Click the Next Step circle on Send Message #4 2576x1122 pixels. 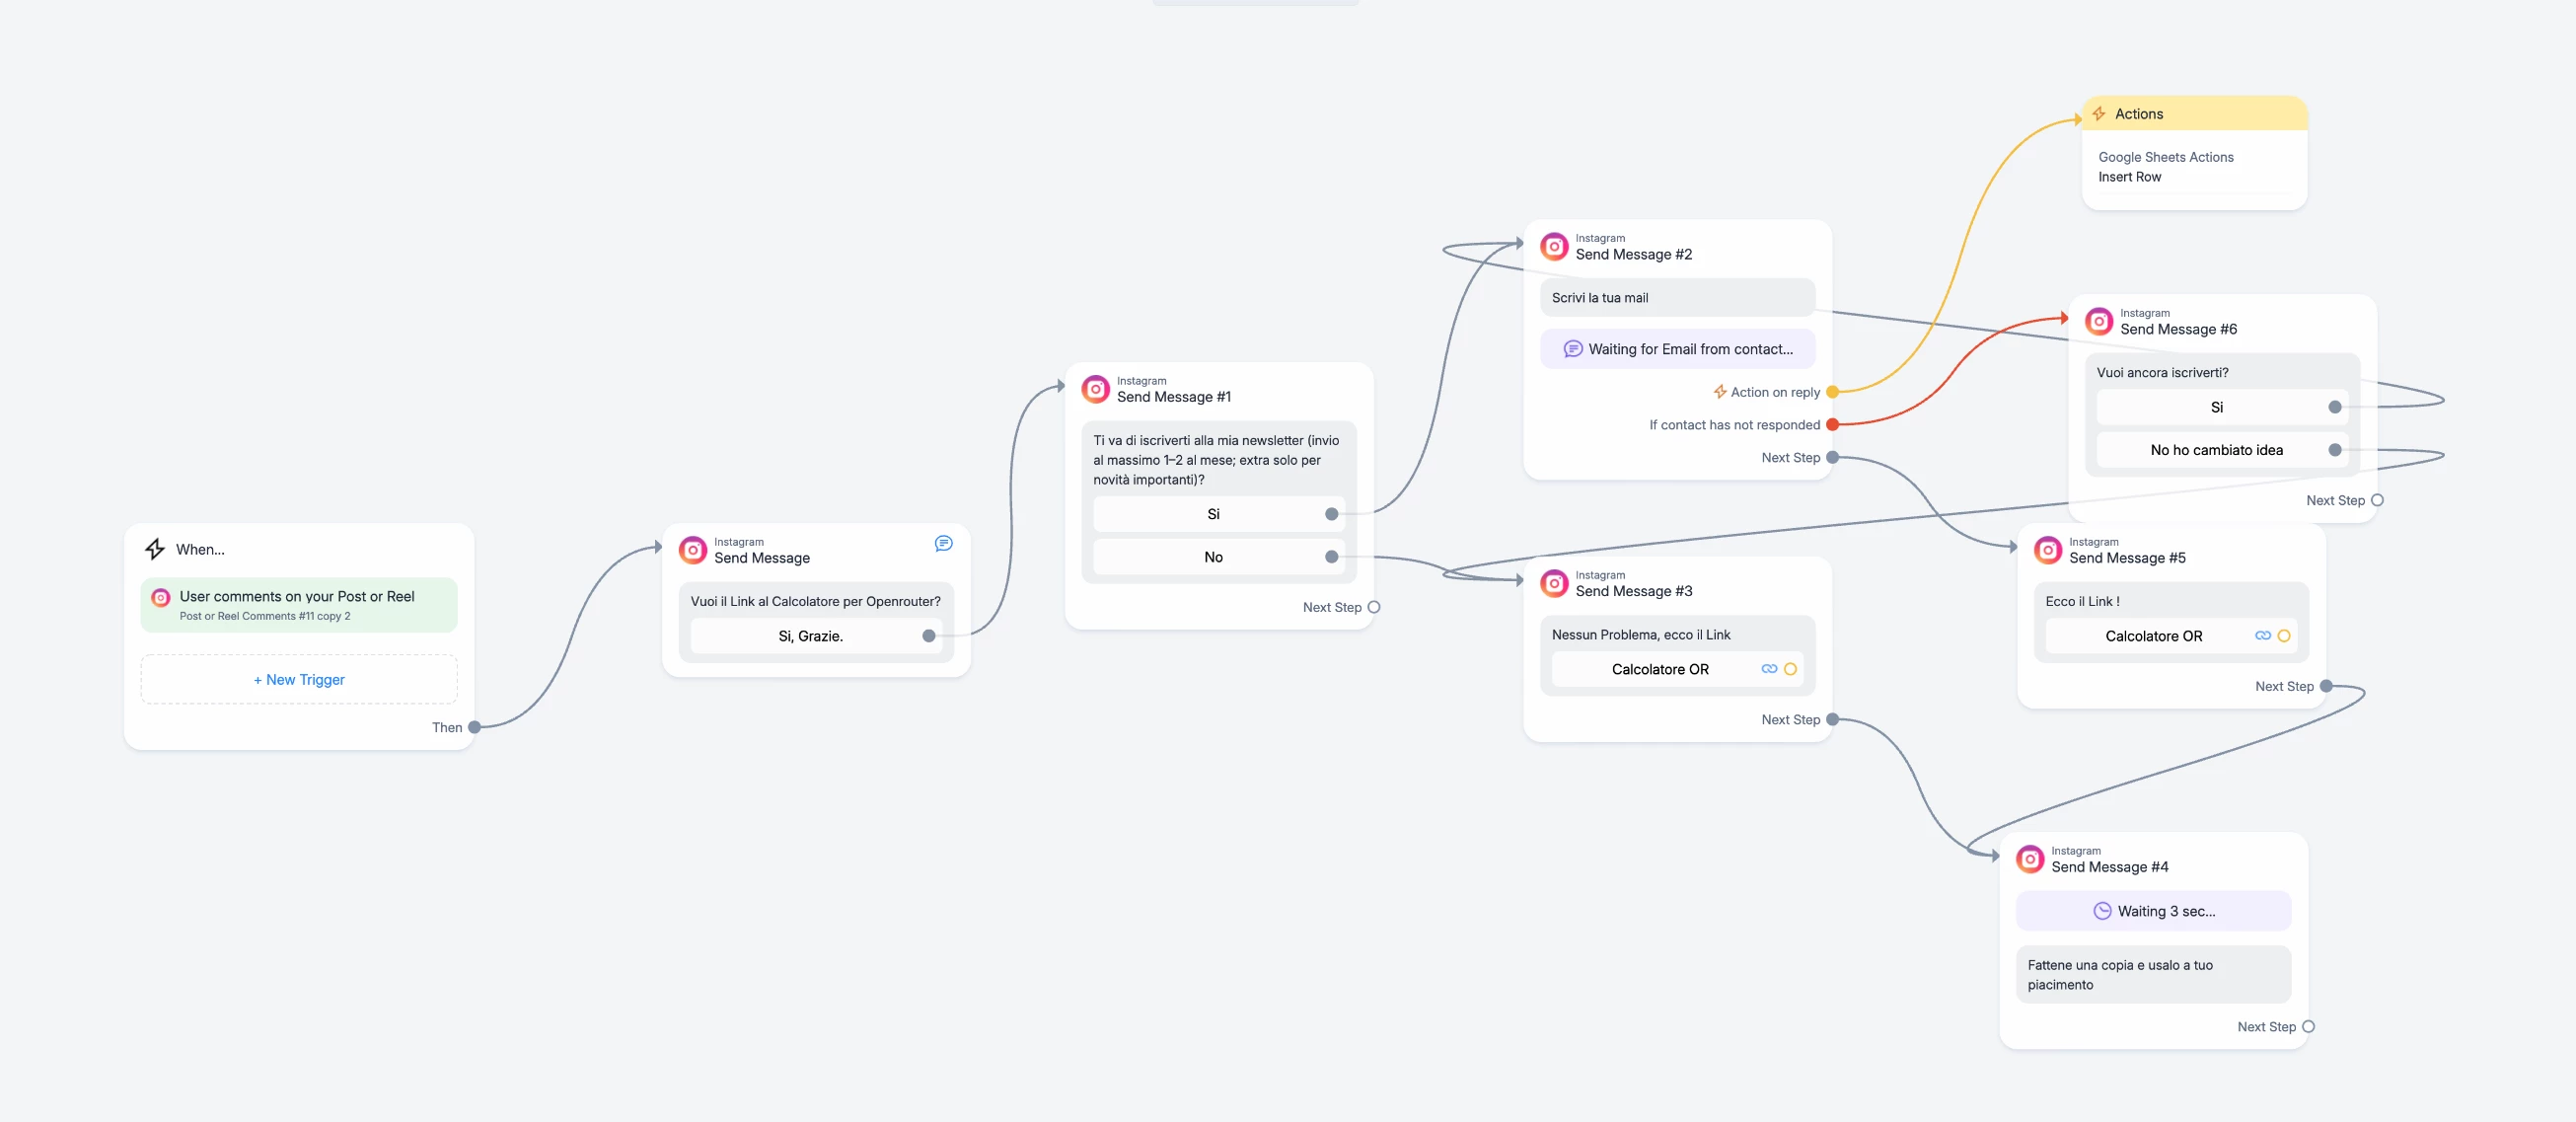pyautogui.click(x=2308, y=1026)
